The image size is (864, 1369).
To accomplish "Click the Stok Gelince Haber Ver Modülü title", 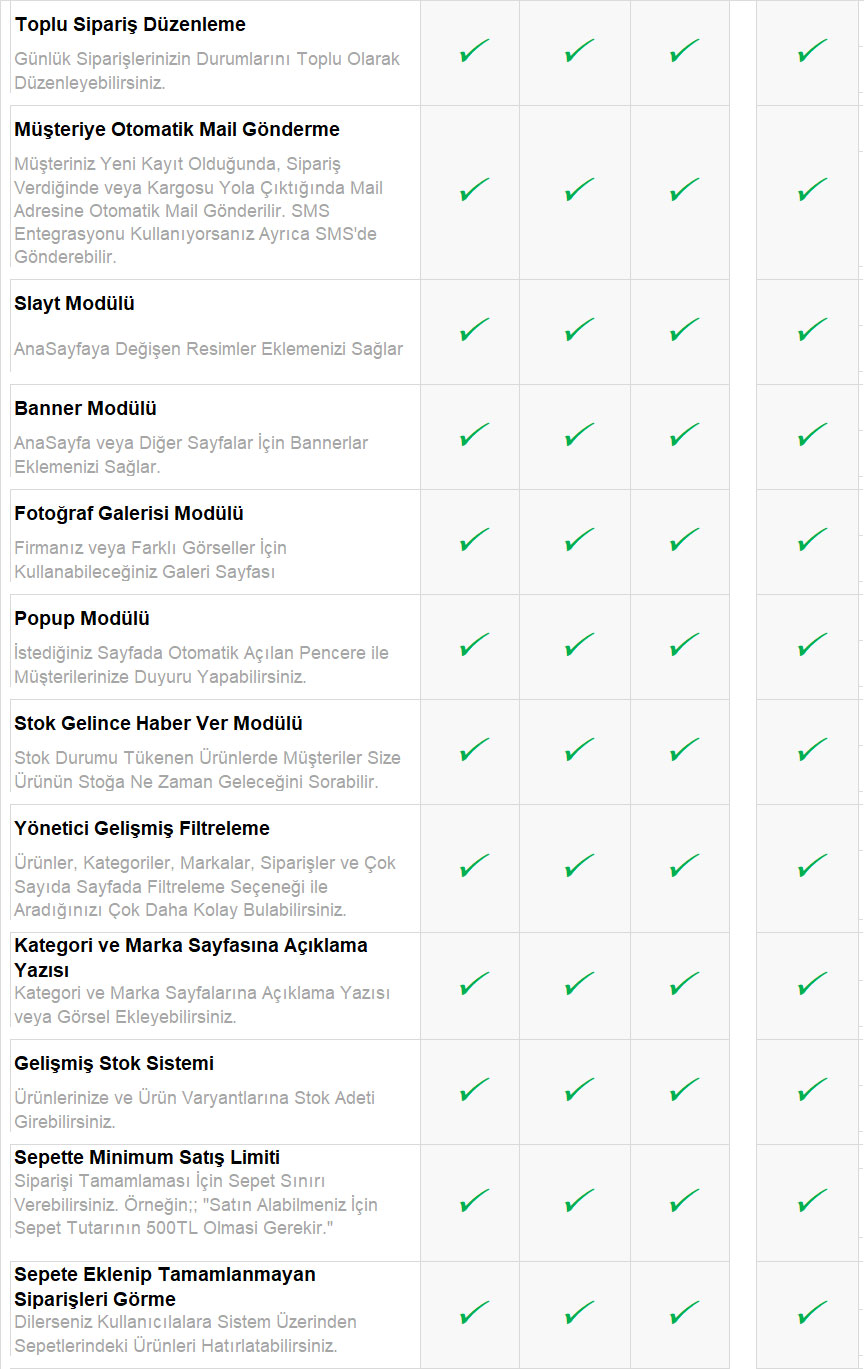I will click(158, 723).
